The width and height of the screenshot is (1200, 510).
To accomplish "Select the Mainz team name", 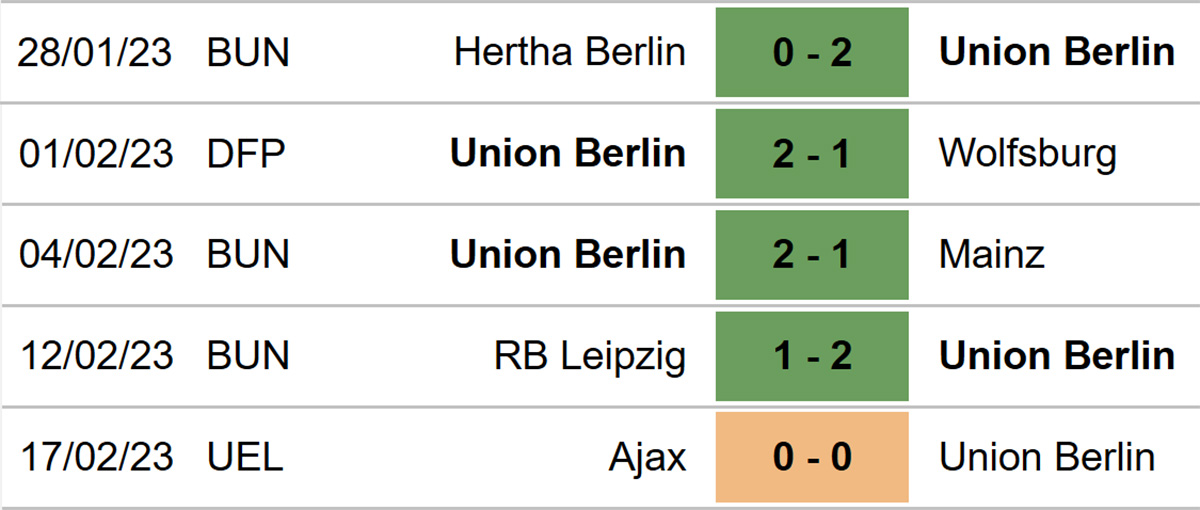I will tap(992, 254).
